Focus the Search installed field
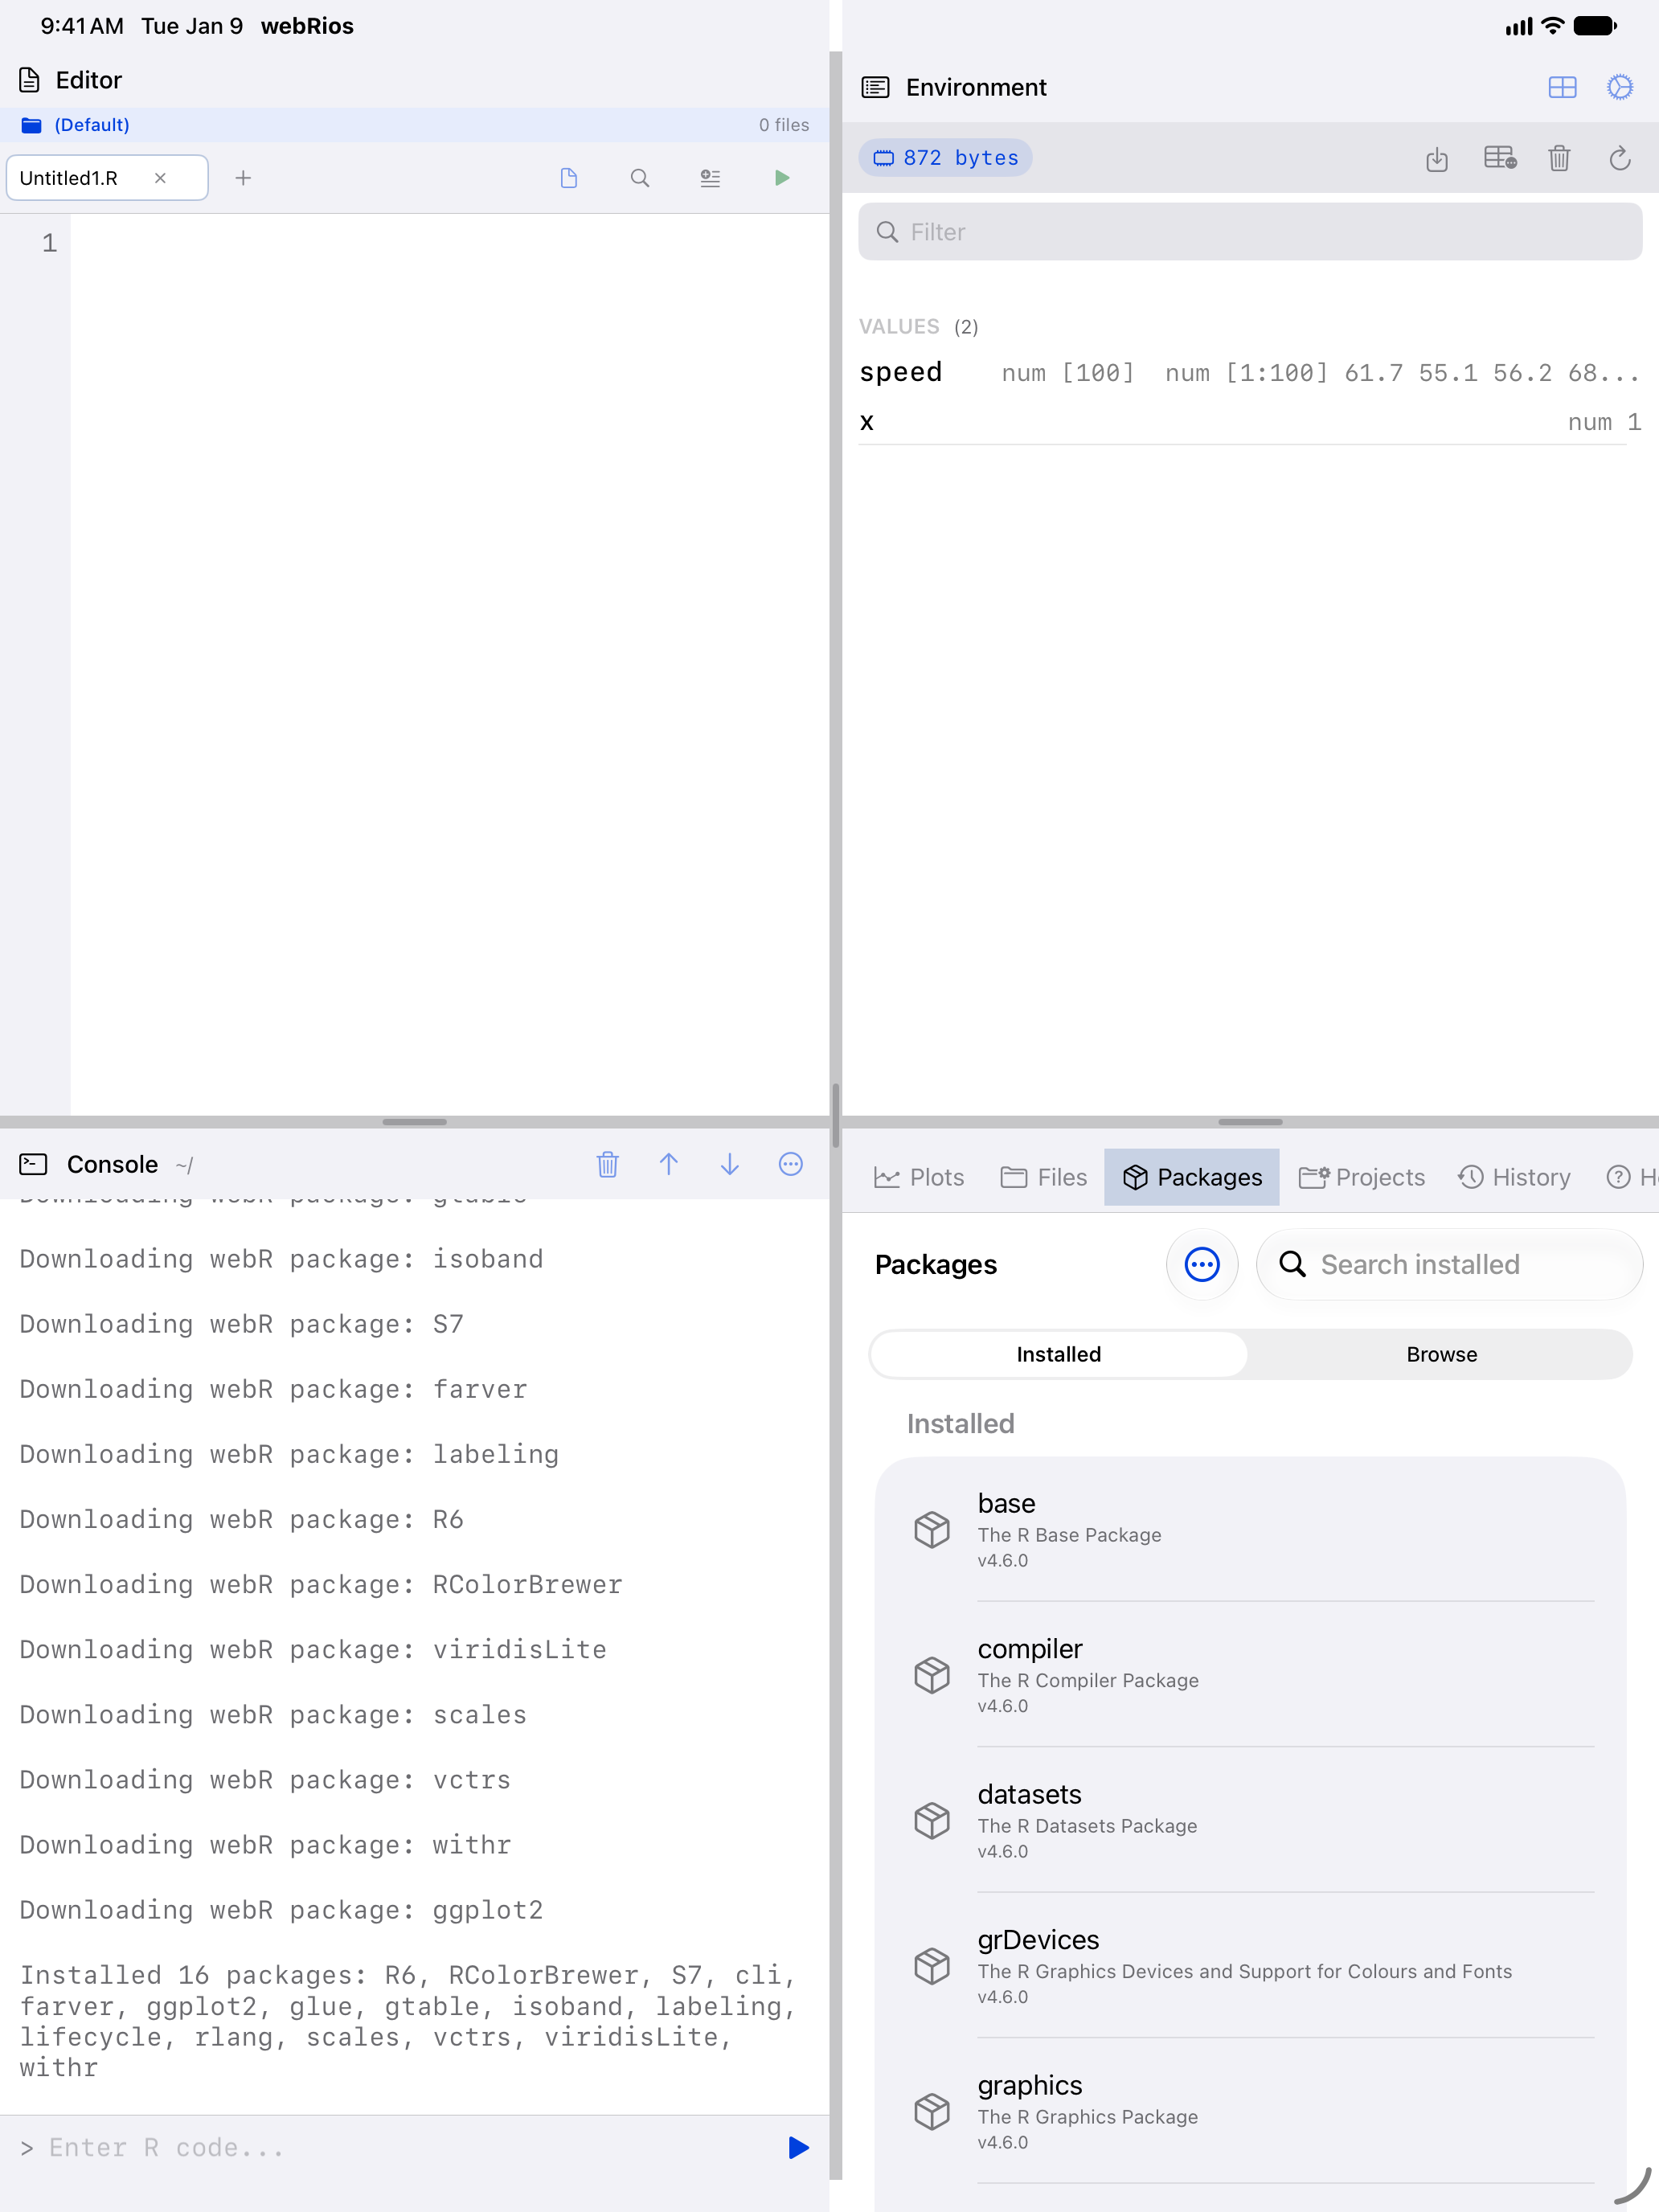This screenshot has height=2212, width=1659. pyautogui.click(x=1449, y=1265)
